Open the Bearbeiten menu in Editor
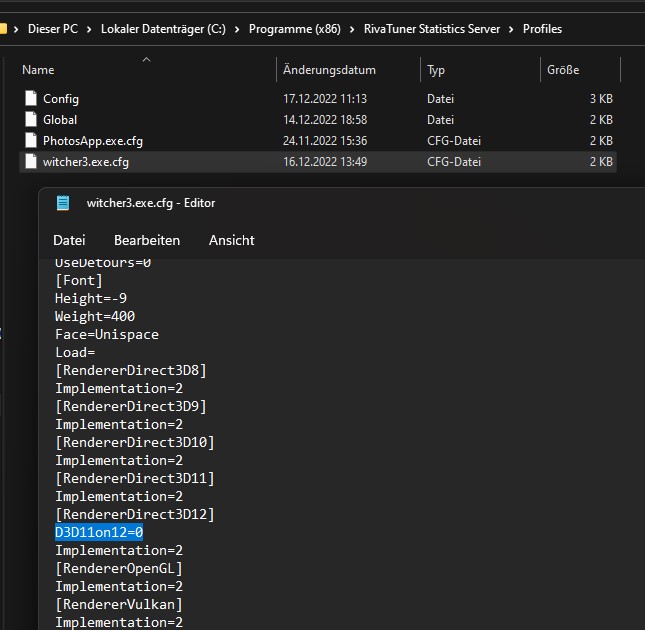Screen dimensions: 645x630 (x=147, y=240)
